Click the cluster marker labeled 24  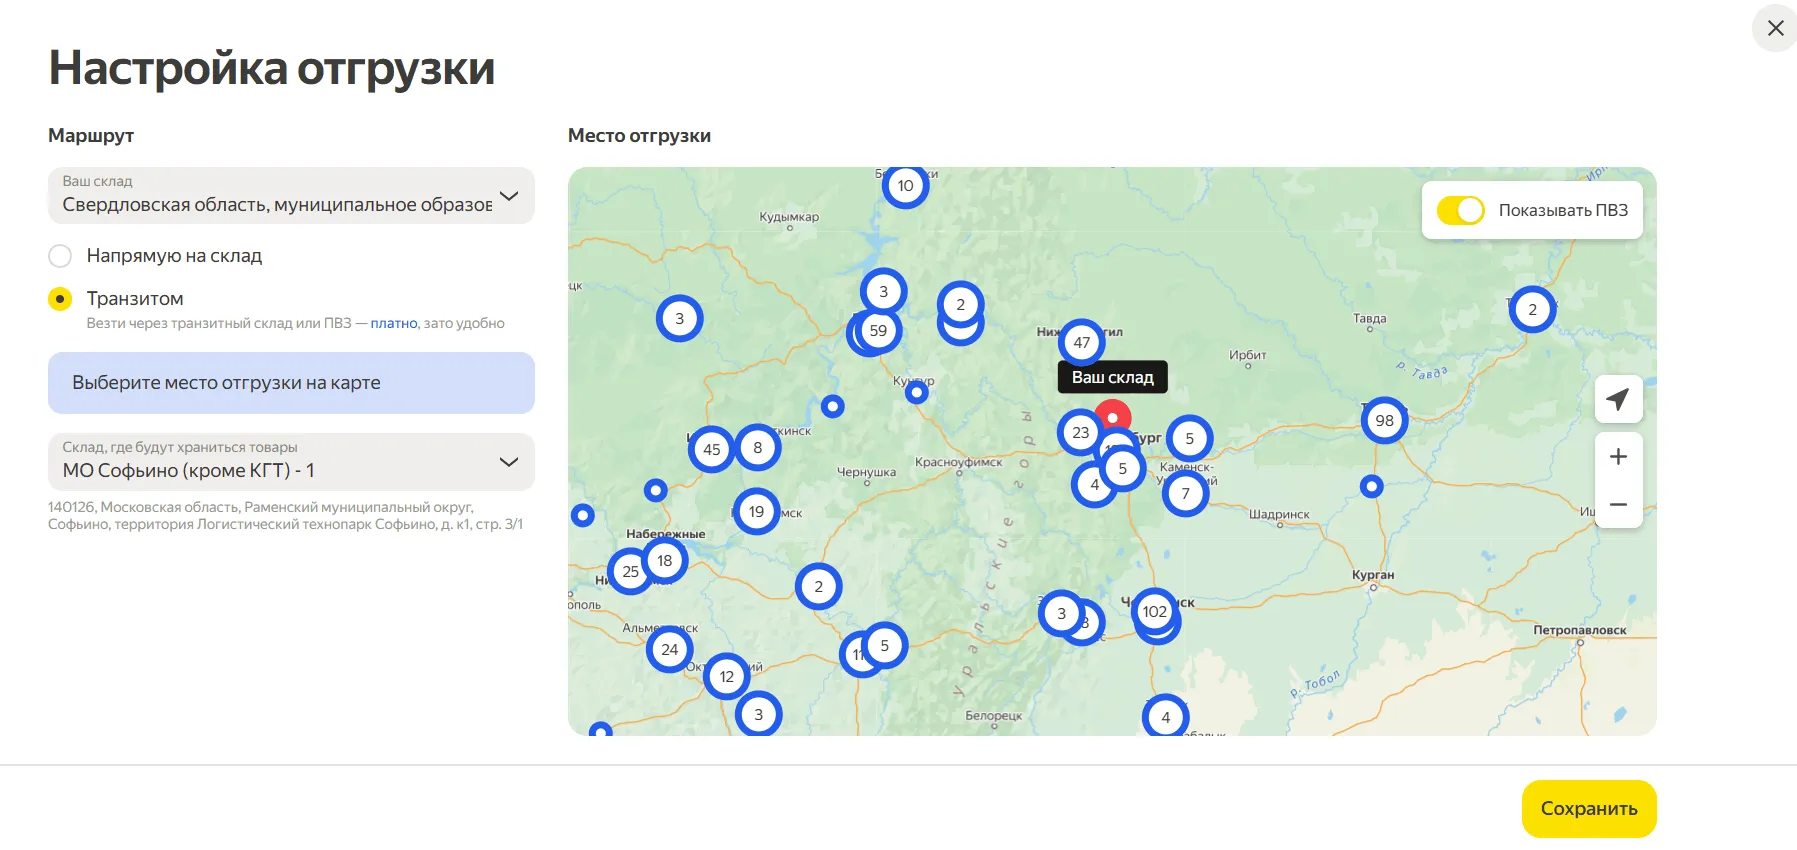669,649
